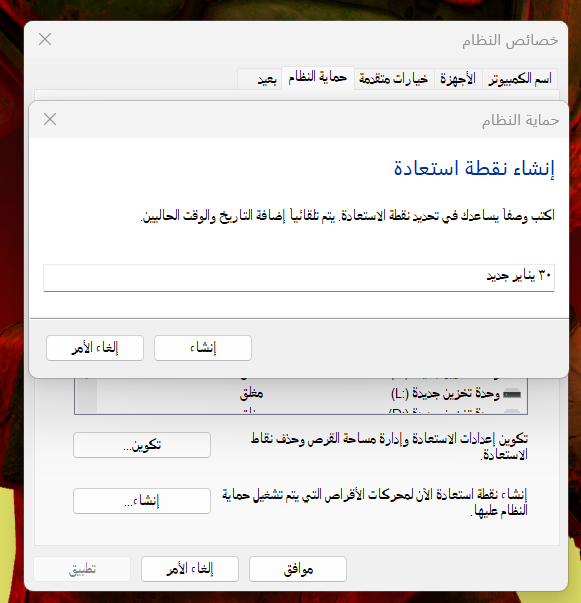
Task: Cancel the restore point dialog with إلغاء الأمر
Action: [x=95, y=348]
